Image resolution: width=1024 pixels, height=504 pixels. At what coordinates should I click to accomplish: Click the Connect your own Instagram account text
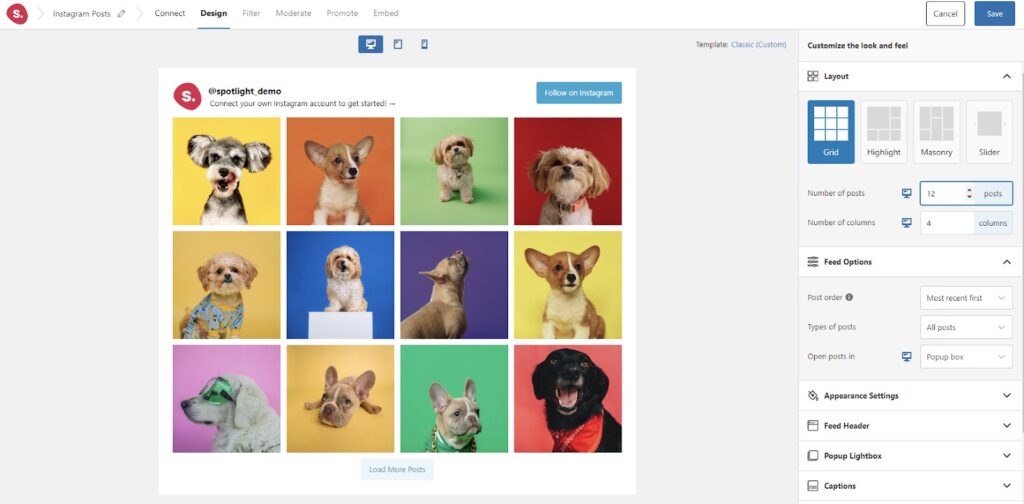[x=302, y=104]
